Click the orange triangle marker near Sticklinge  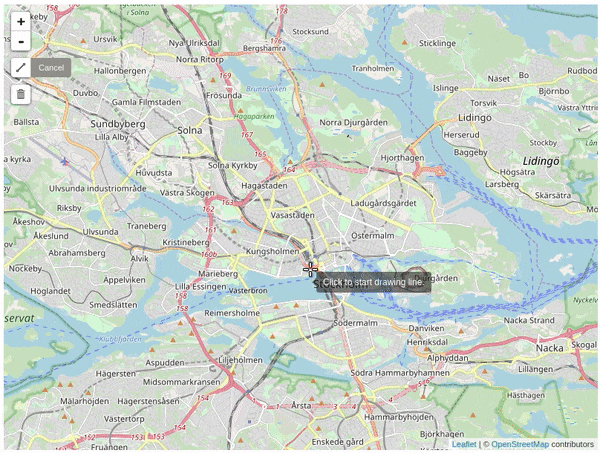(x=405, y=42)
